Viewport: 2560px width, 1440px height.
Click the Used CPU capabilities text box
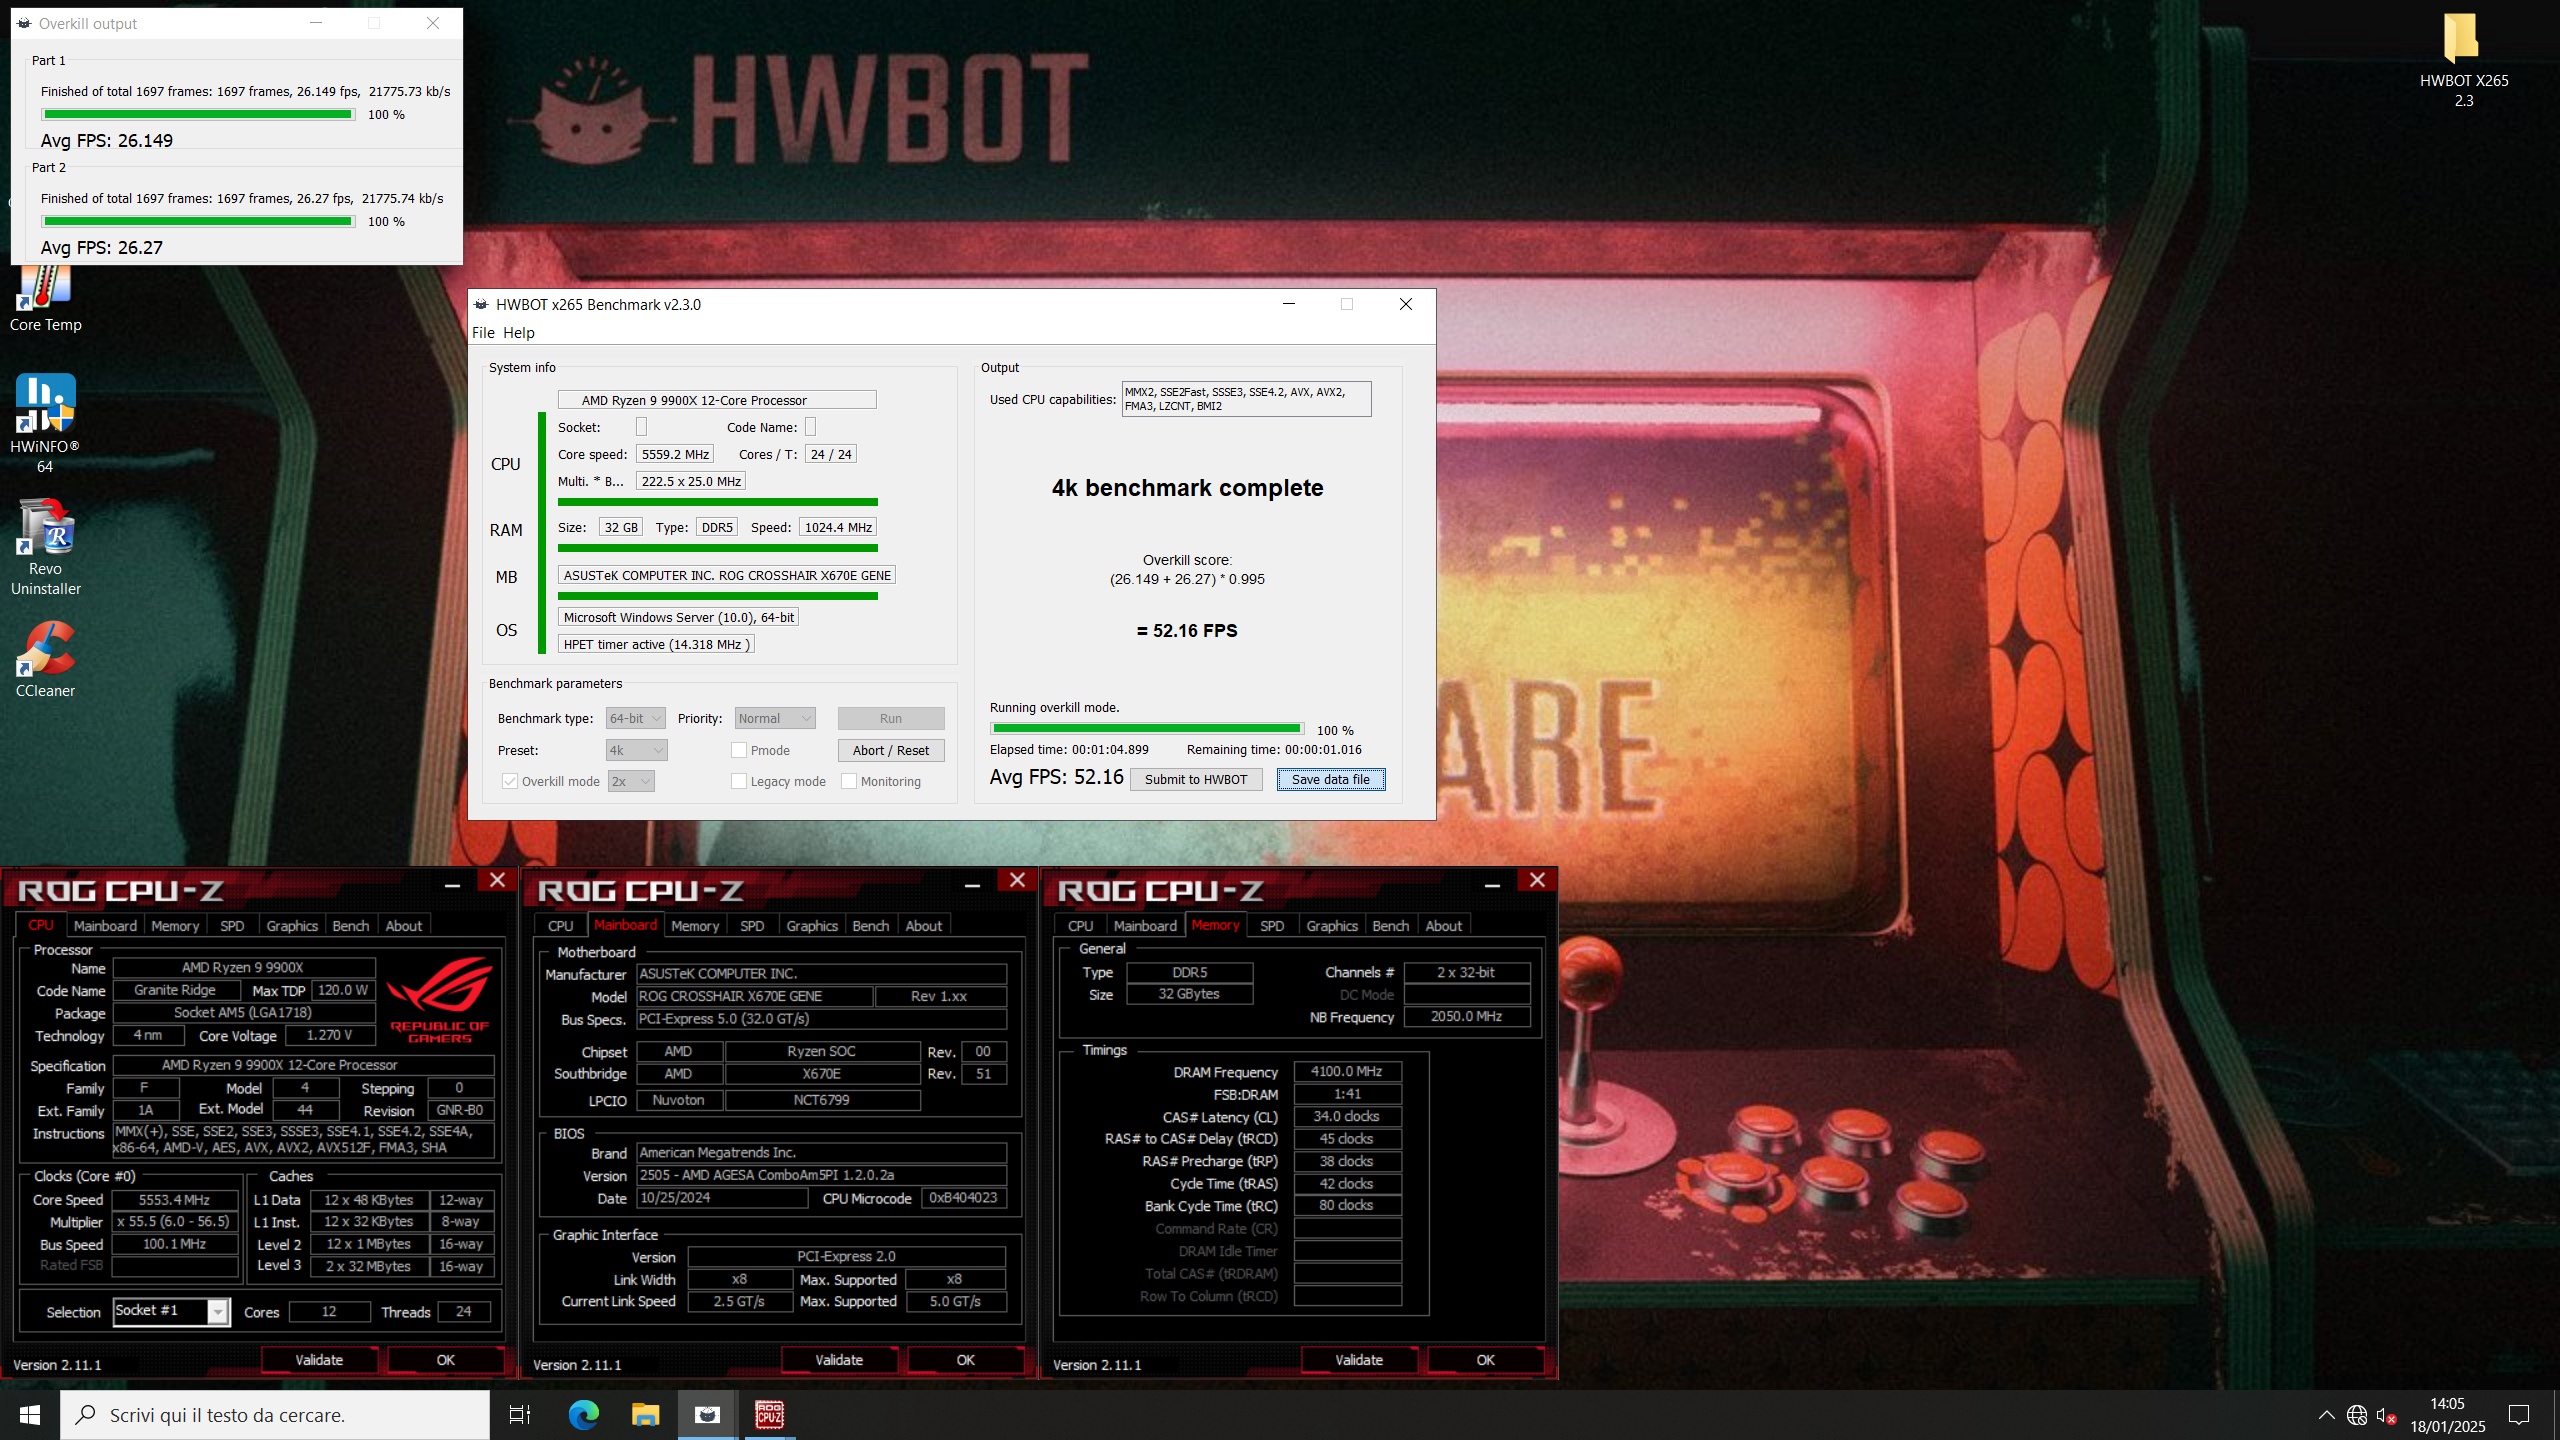pos(1246,399)
